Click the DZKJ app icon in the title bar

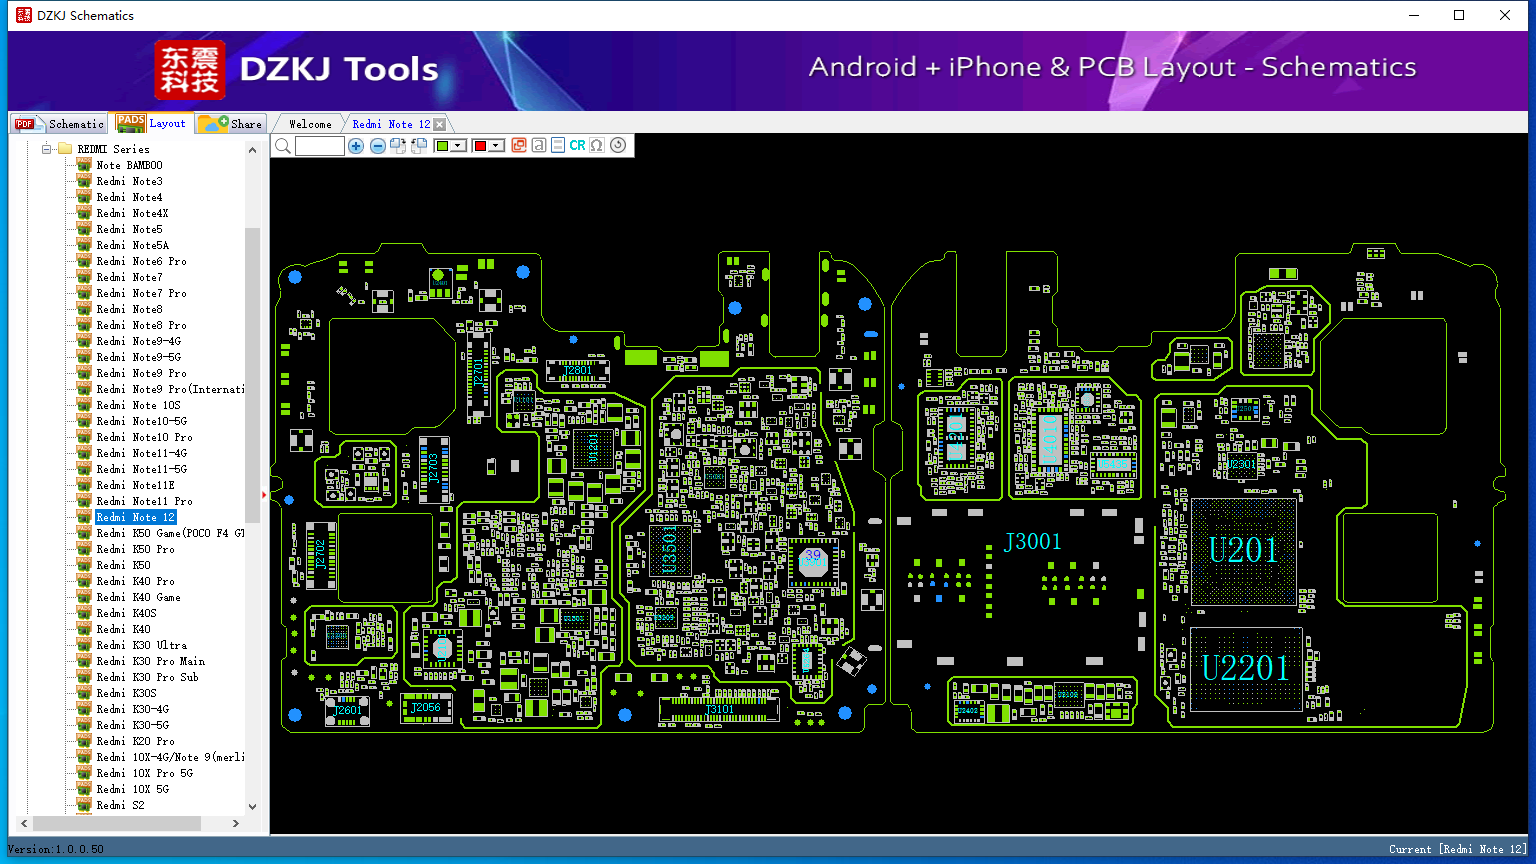click(23, 15)
